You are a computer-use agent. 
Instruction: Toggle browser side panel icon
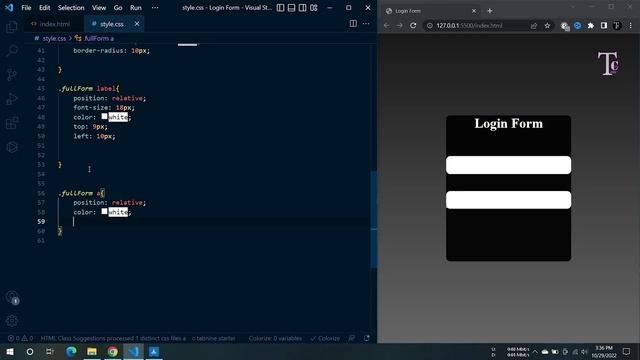604,26
